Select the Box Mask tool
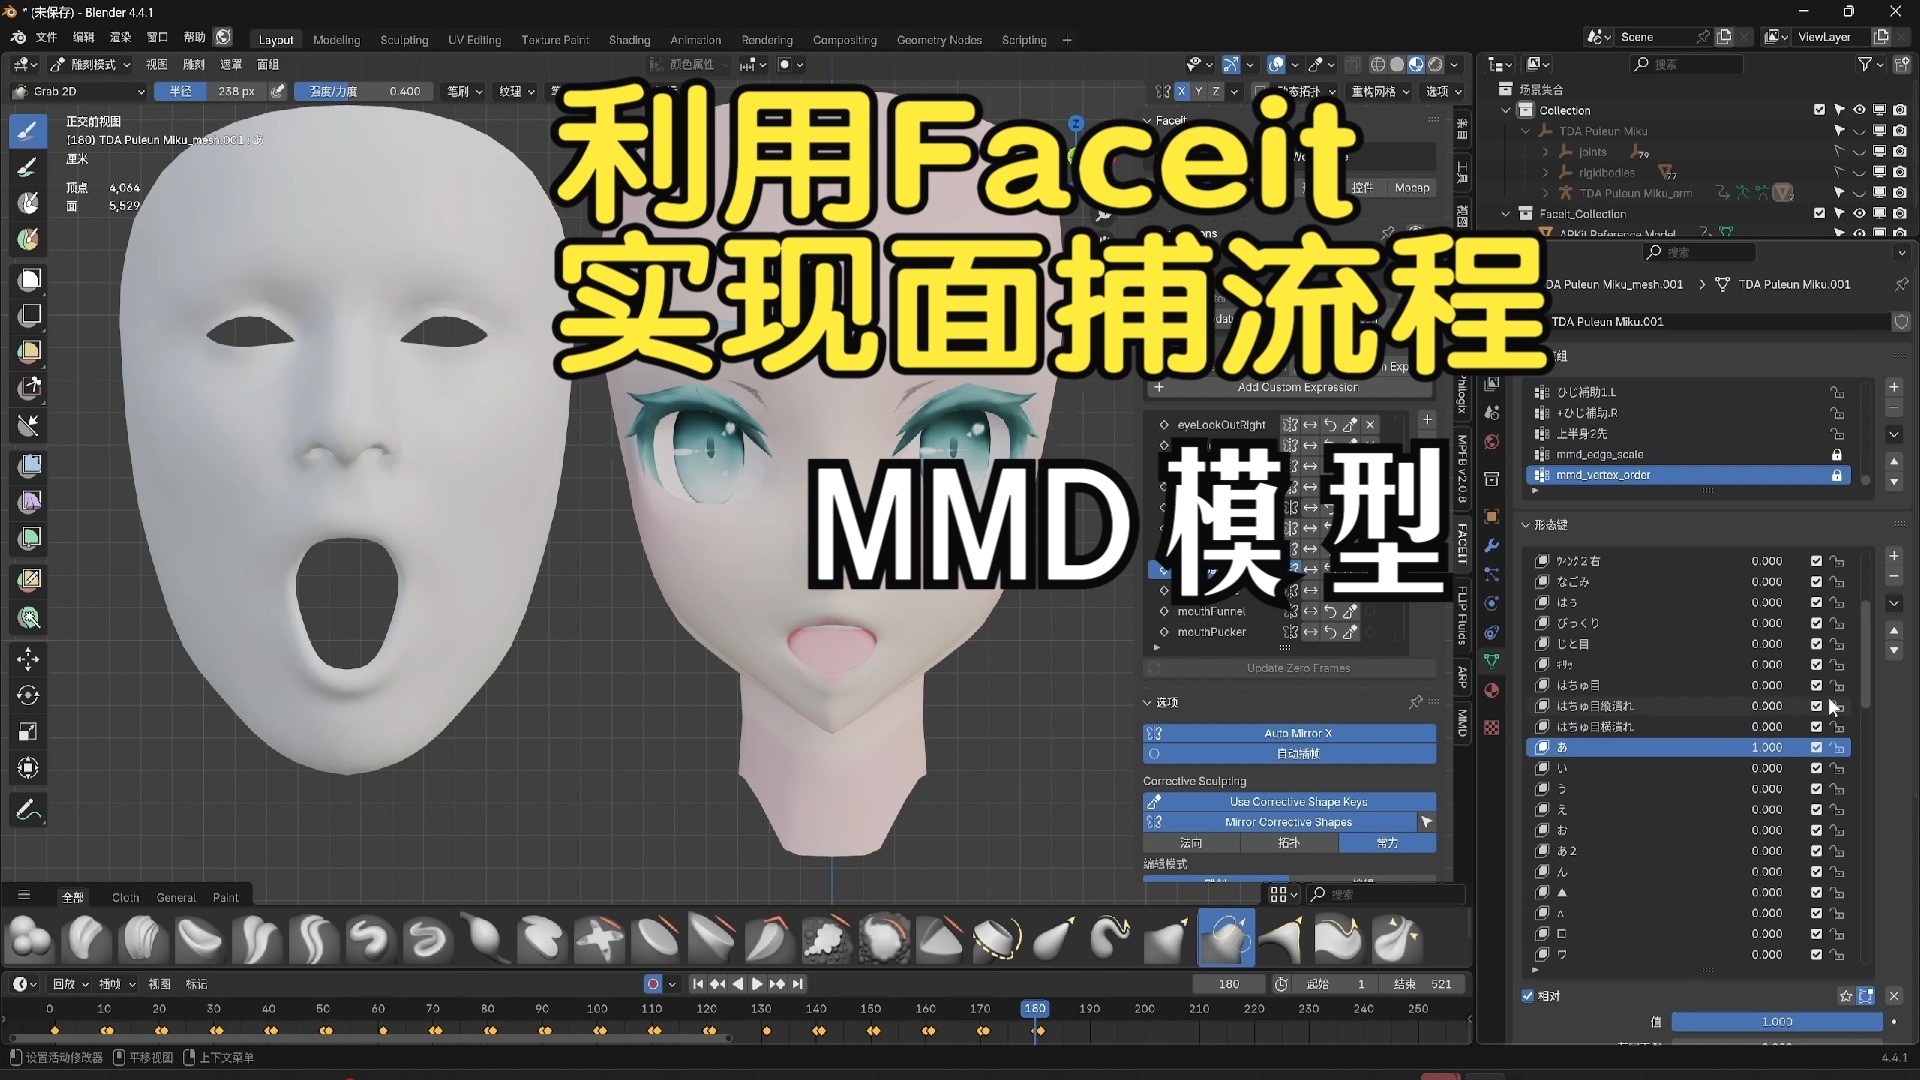The width and height of the screenshot is (1920, 1080). pos(29,279)
